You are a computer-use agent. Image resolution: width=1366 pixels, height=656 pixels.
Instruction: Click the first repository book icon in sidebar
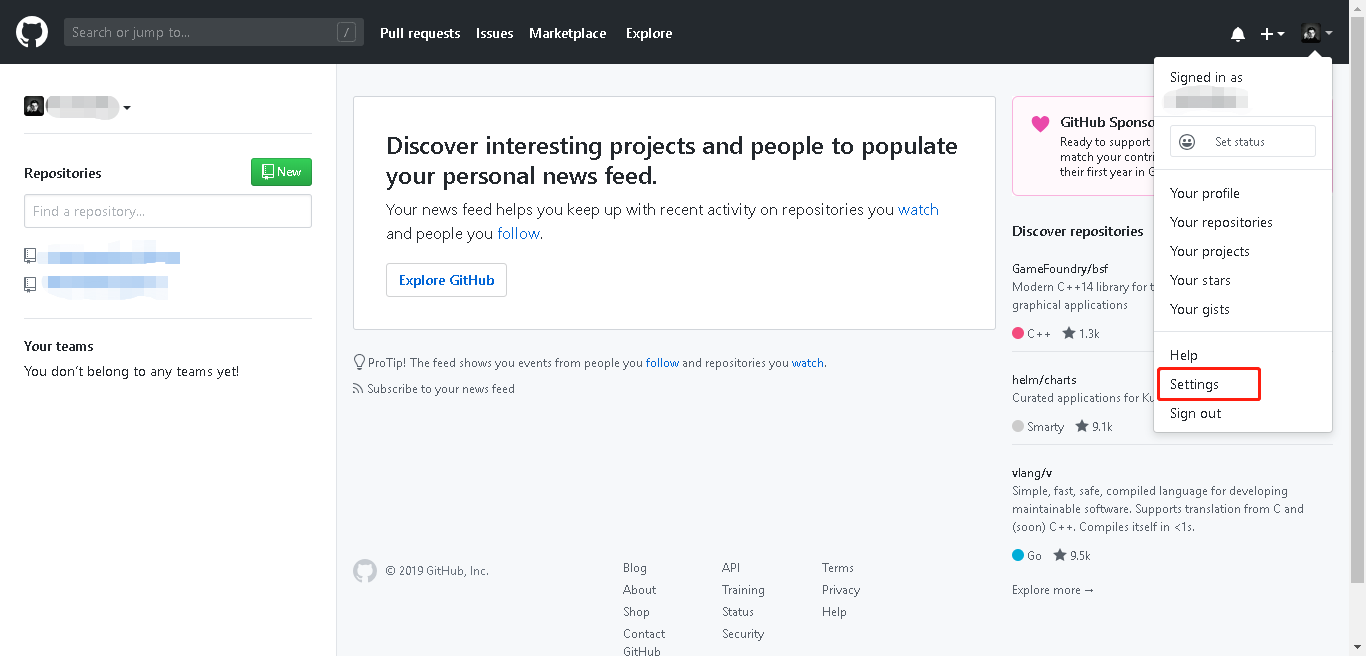coord(31,256)
